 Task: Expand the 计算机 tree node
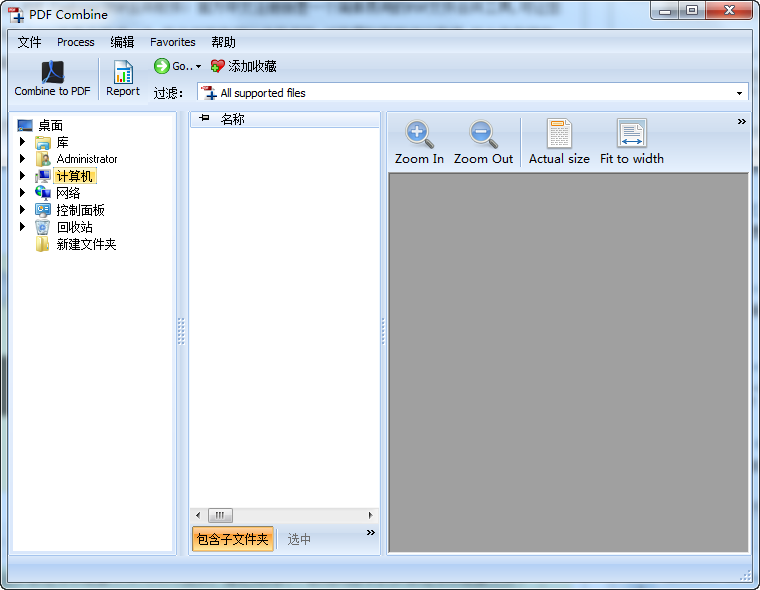[22, 176]
